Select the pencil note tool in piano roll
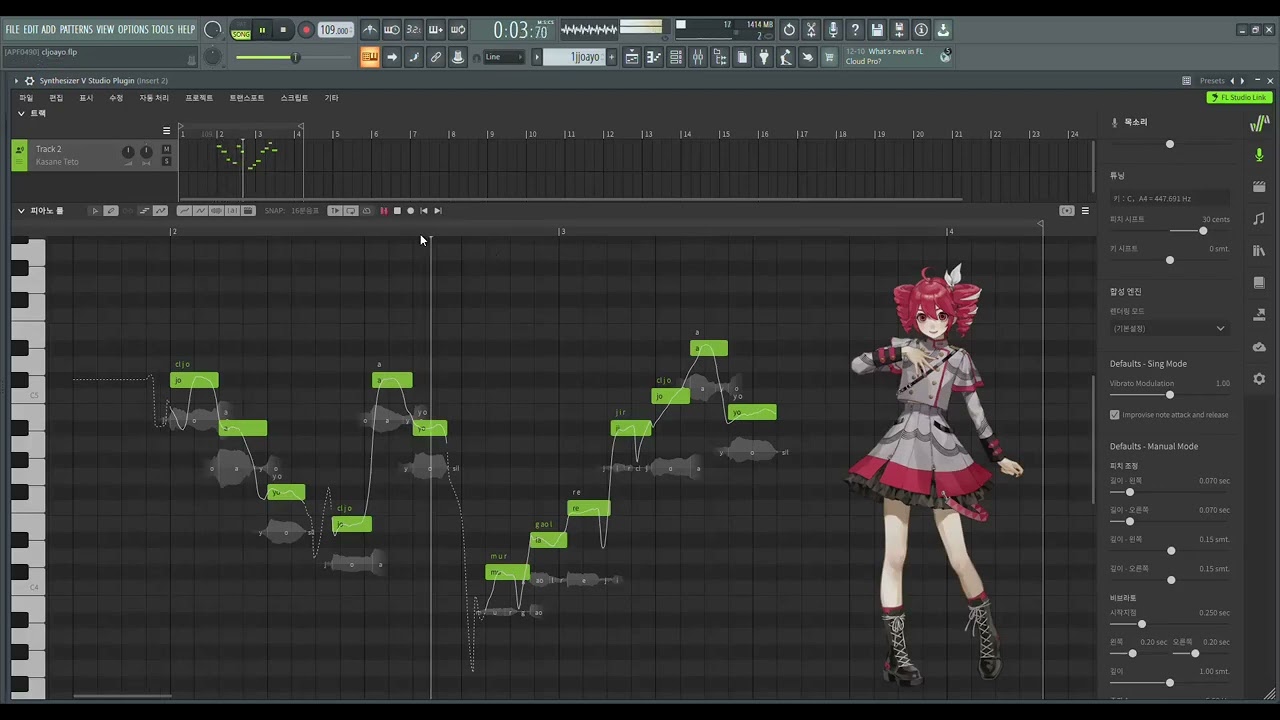This screenshot has width=1280, height=720. (x=111, y=211)
